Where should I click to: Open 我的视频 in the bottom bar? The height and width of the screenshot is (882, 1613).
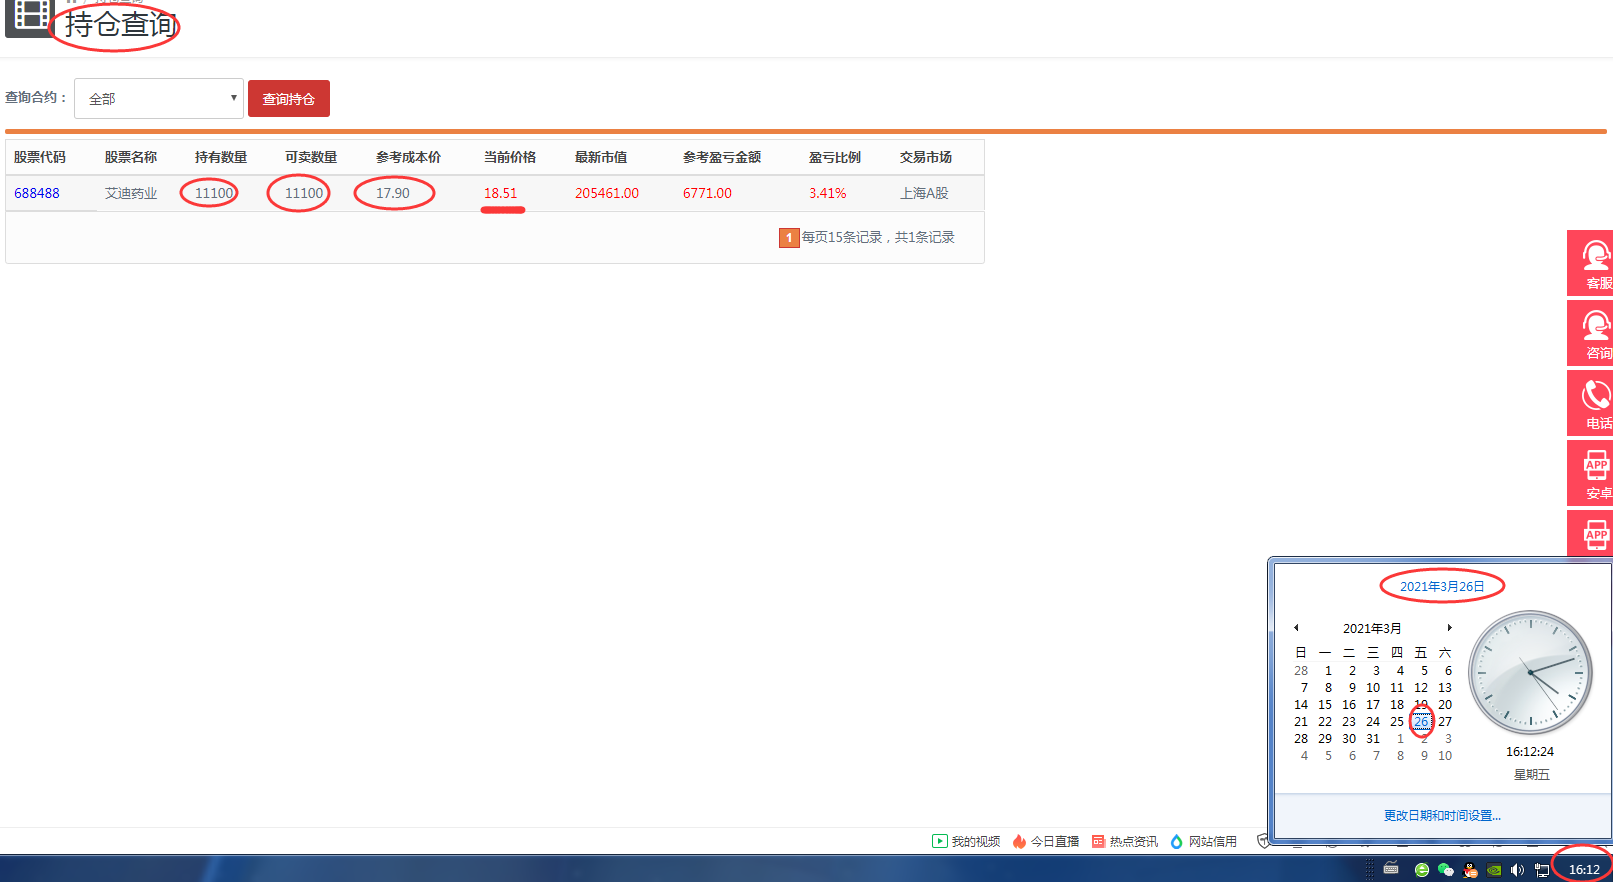pos(966,841)
